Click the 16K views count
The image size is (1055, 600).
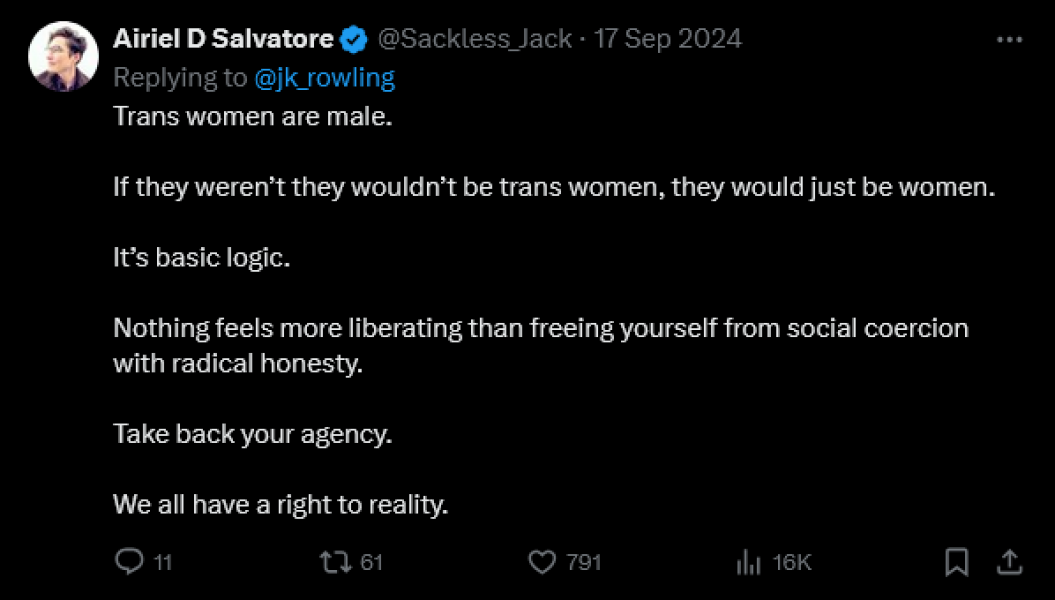click(792, 563)
